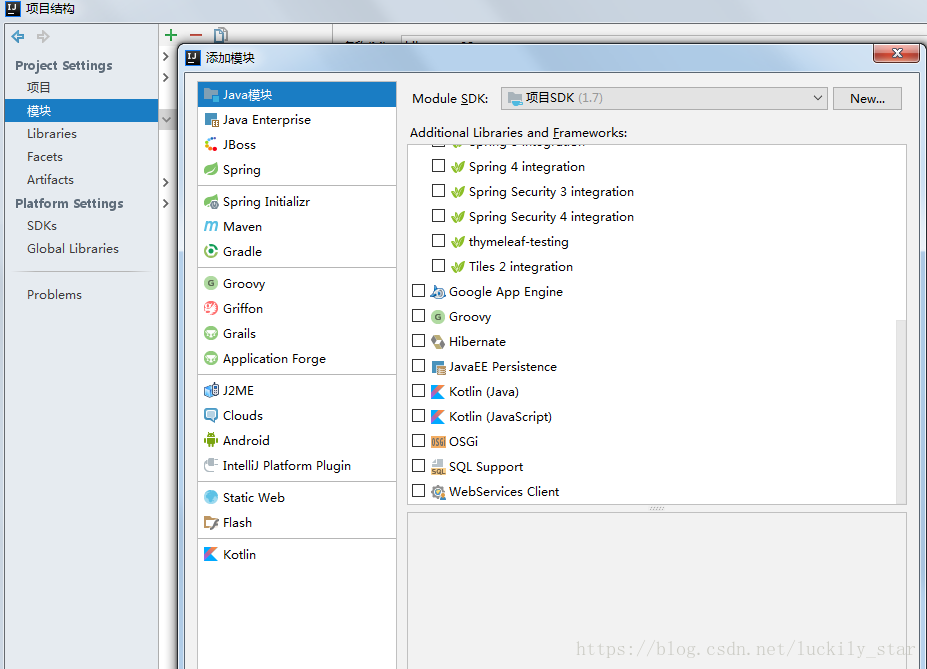This screenshot has width=927, height=669.
Task: Click the OSGi framework icon
Action: coord(437,441)
